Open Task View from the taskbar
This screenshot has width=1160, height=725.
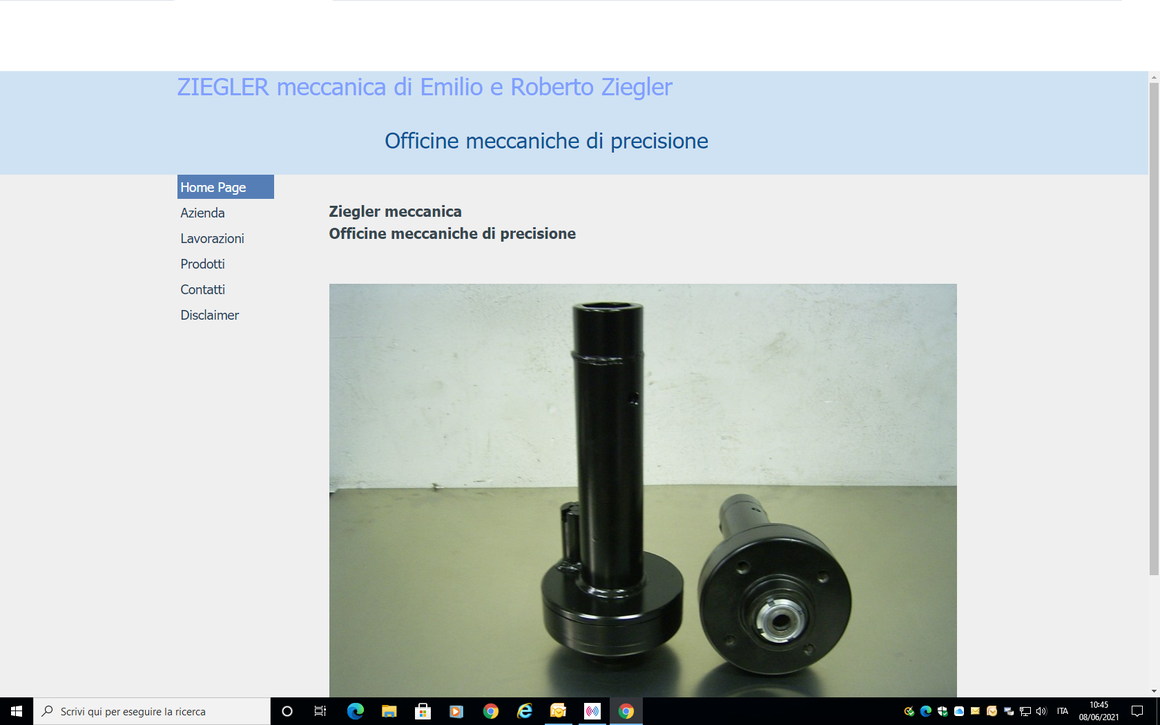[x=320, y=711]
